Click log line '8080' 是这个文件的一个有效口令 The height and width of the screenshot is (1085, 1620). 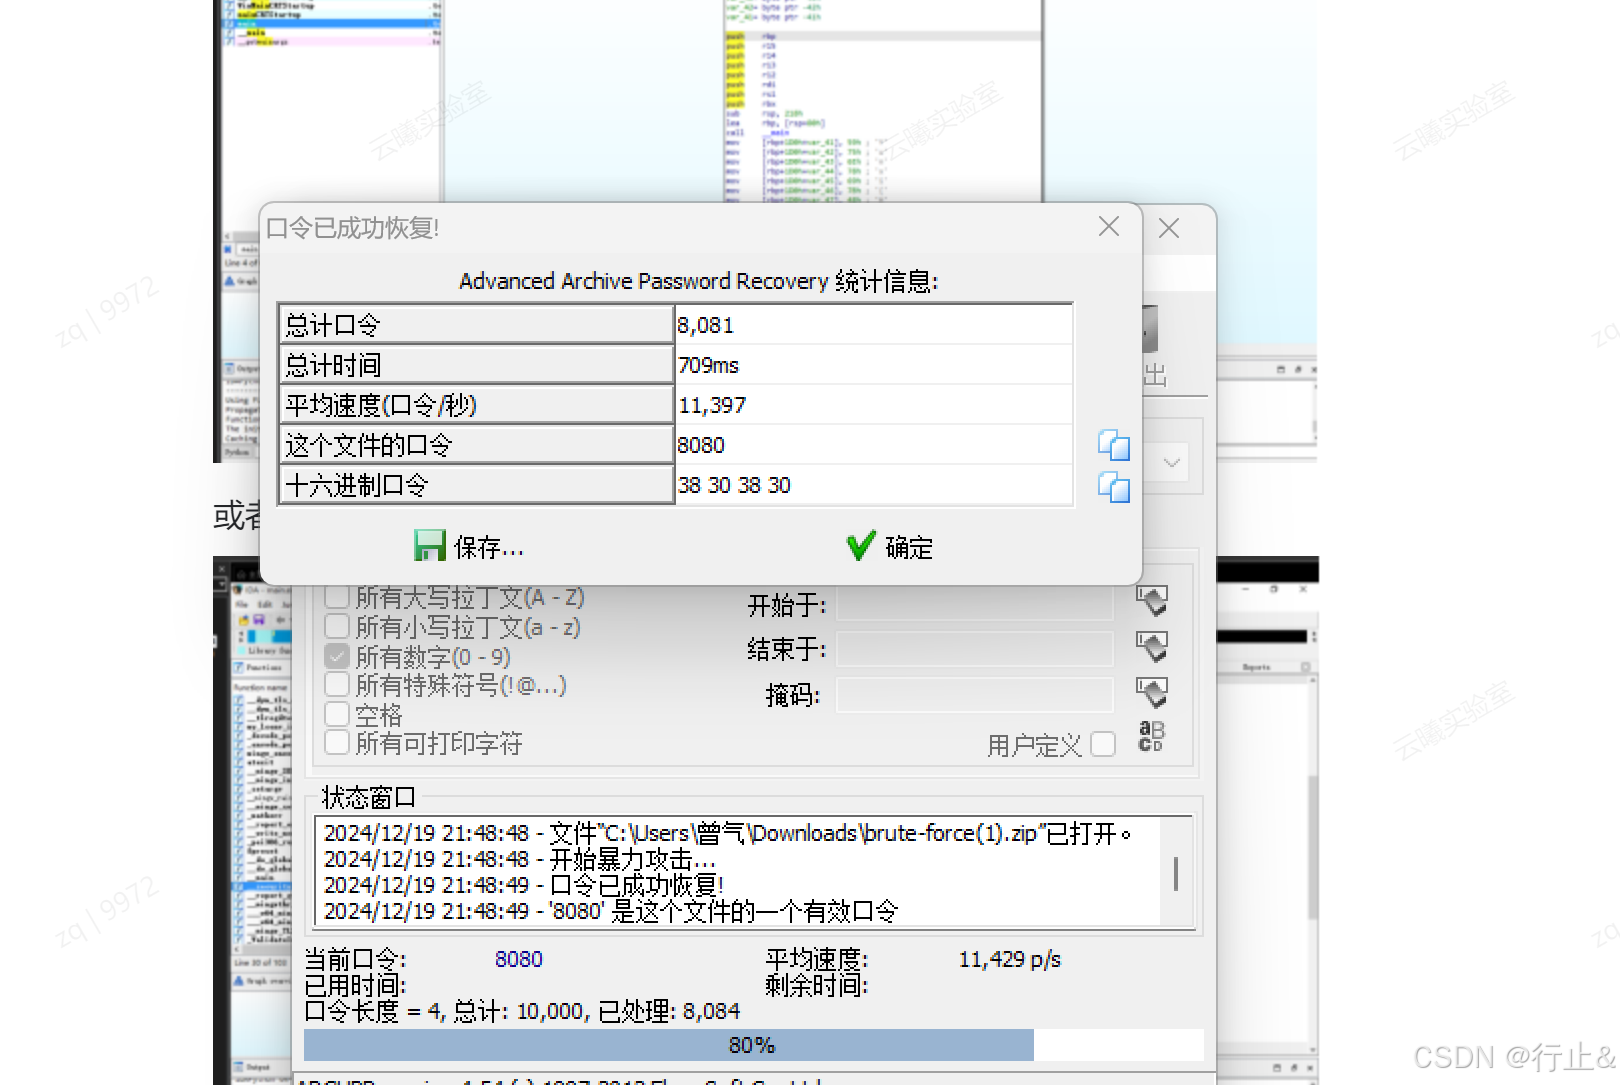pos(610,911)
